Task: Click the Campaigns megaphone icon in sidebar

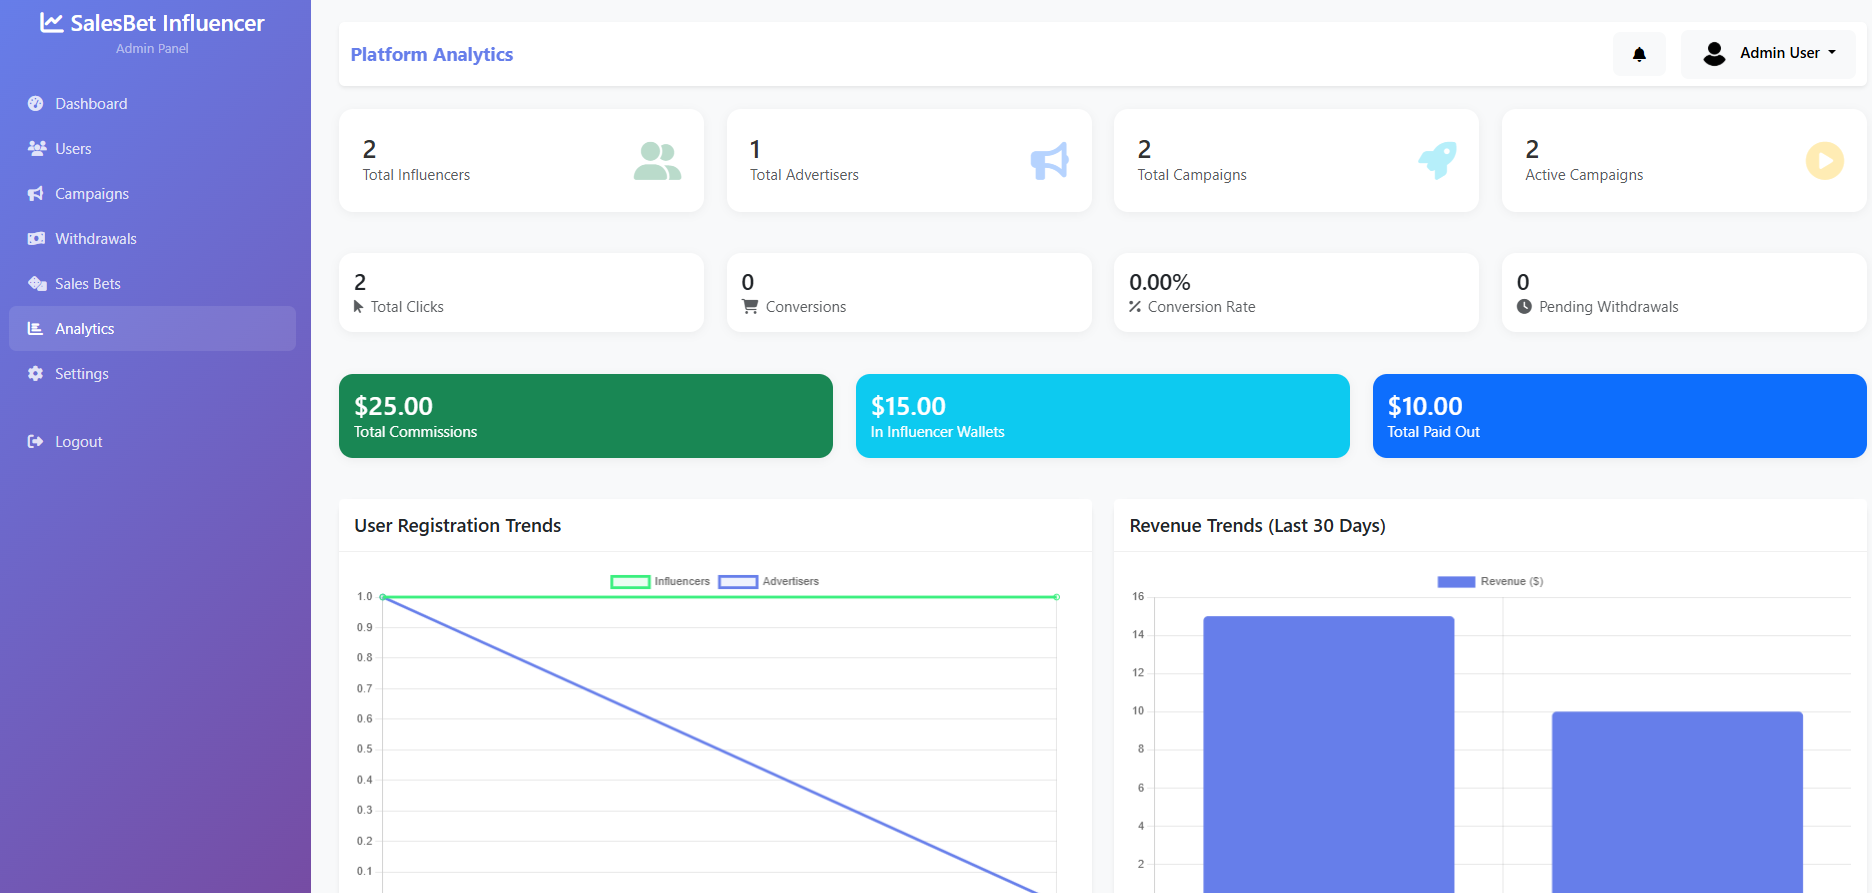Action: pyautogui.click(x=36, y=194)
